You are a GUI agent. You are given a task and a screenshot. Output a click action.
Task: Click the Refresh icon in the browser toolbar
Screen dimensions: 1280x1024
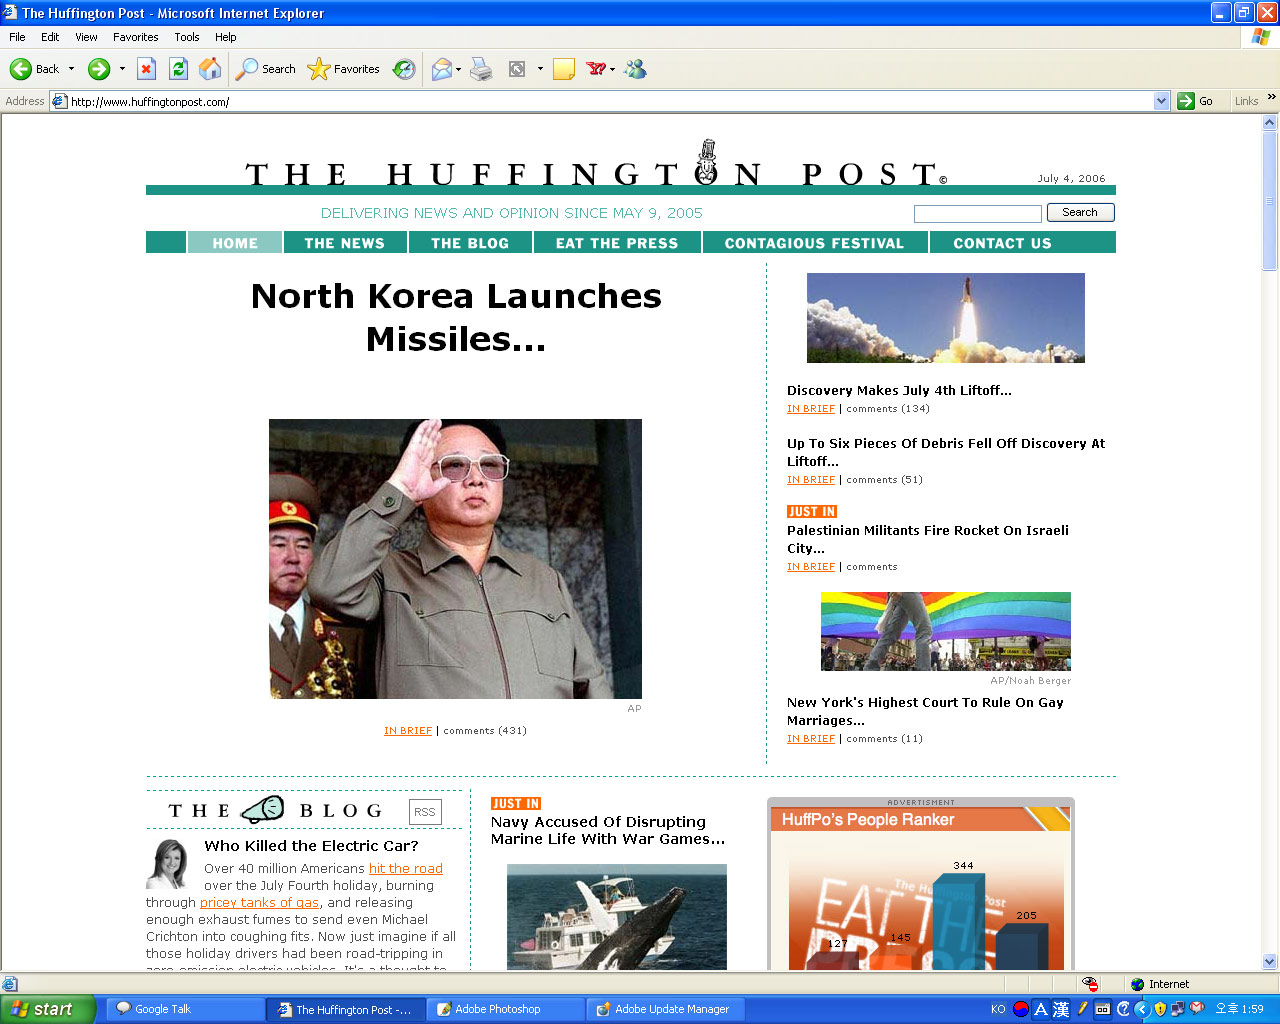coord(178,69)
